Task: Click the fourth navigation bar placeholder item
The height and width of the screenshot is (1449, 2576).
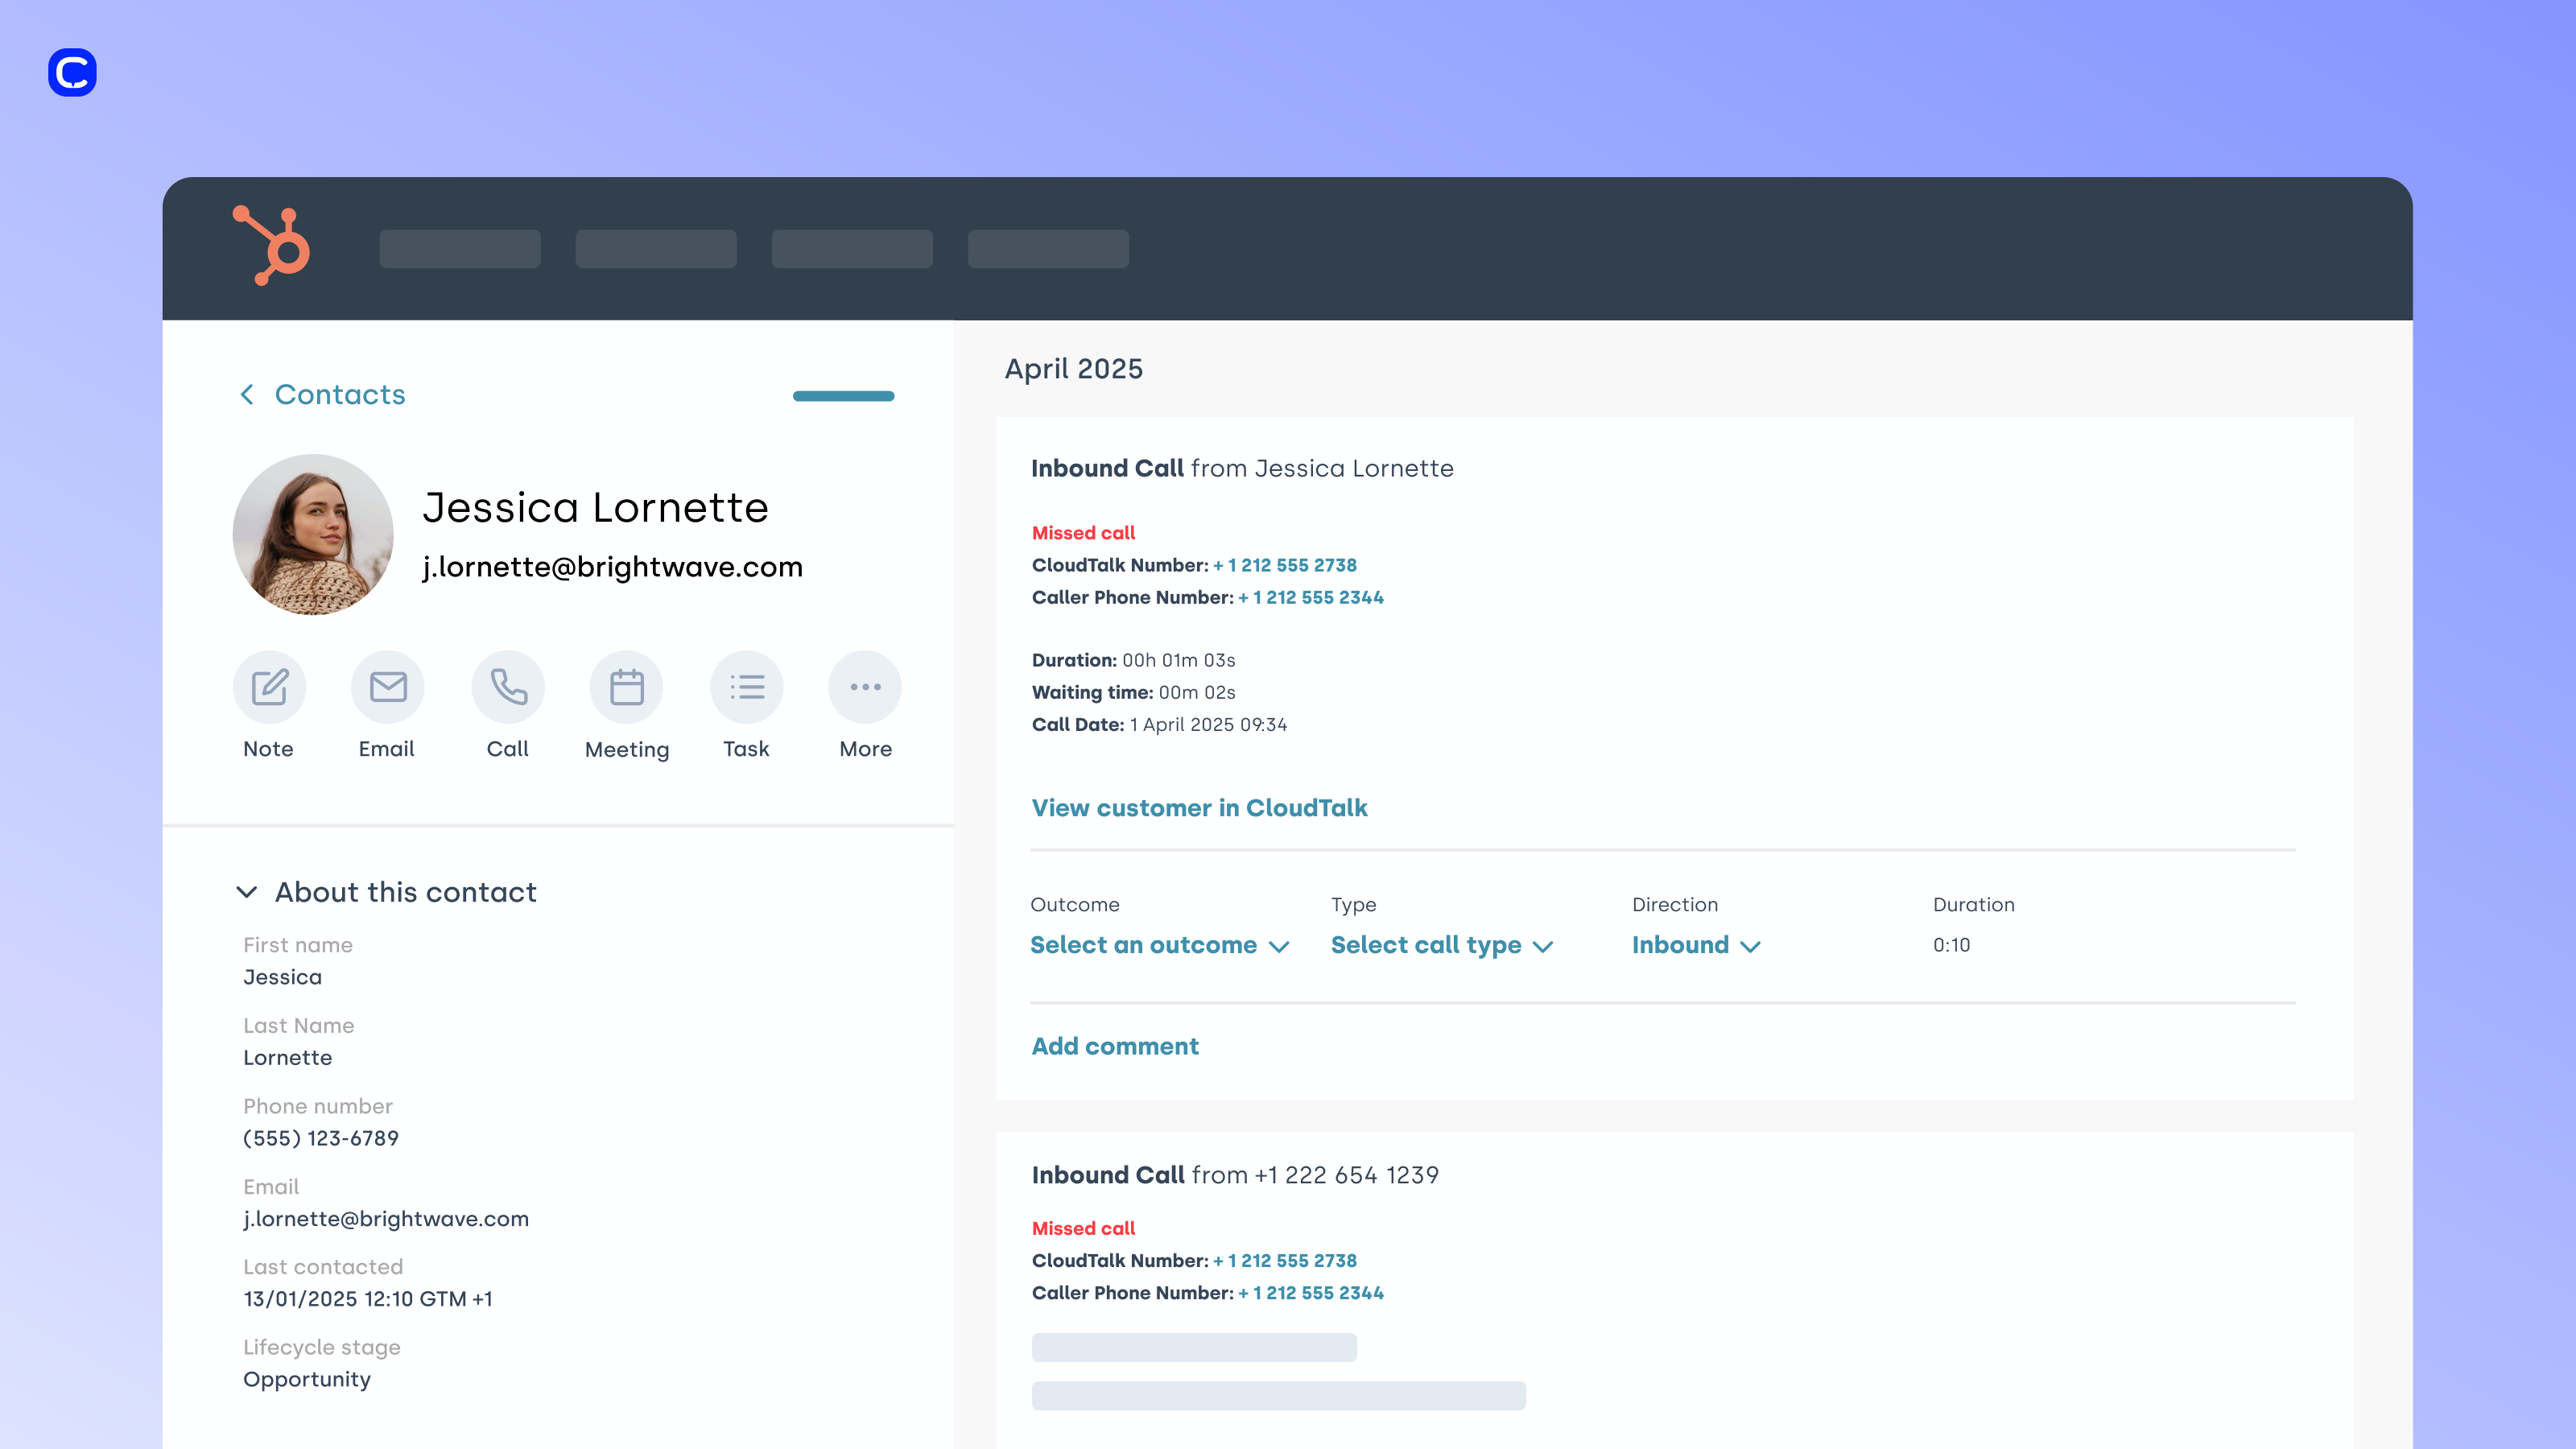Action: coord(1048,249)
